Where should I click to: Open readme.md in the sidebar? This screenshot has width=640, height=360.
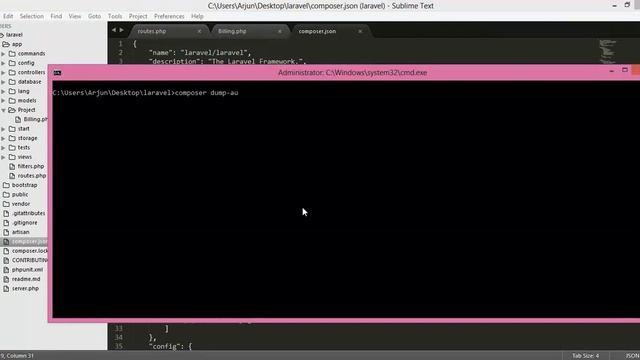(x=26, y=279)
